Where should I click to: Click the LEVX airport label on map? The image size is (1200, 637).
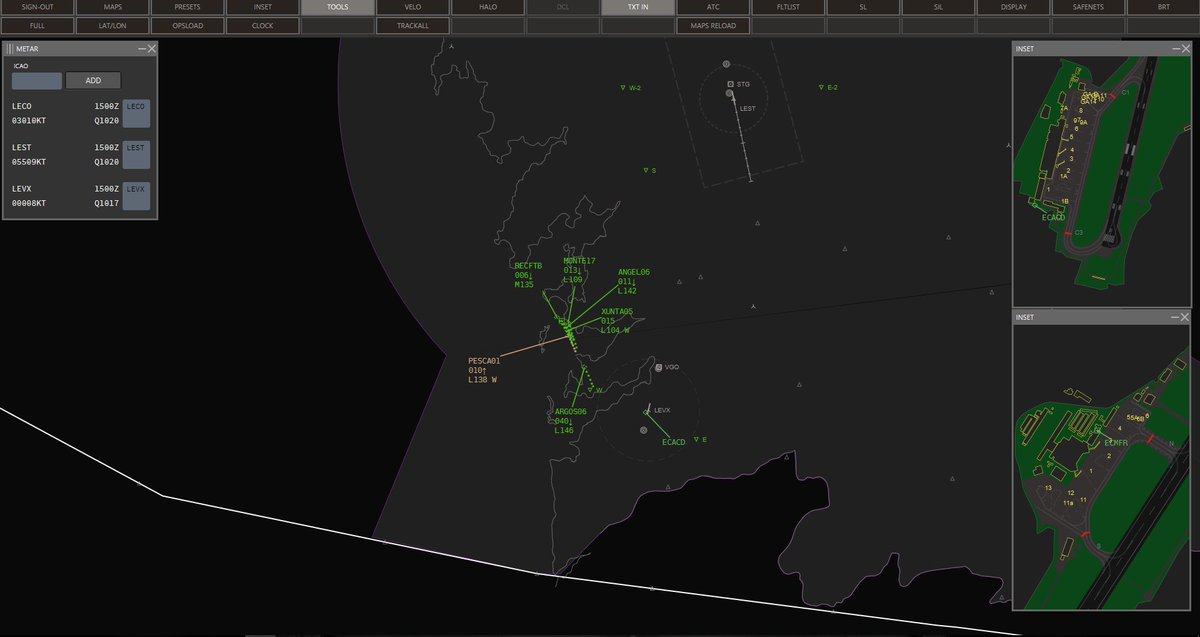pyautogui.click(x=662, y=410)
